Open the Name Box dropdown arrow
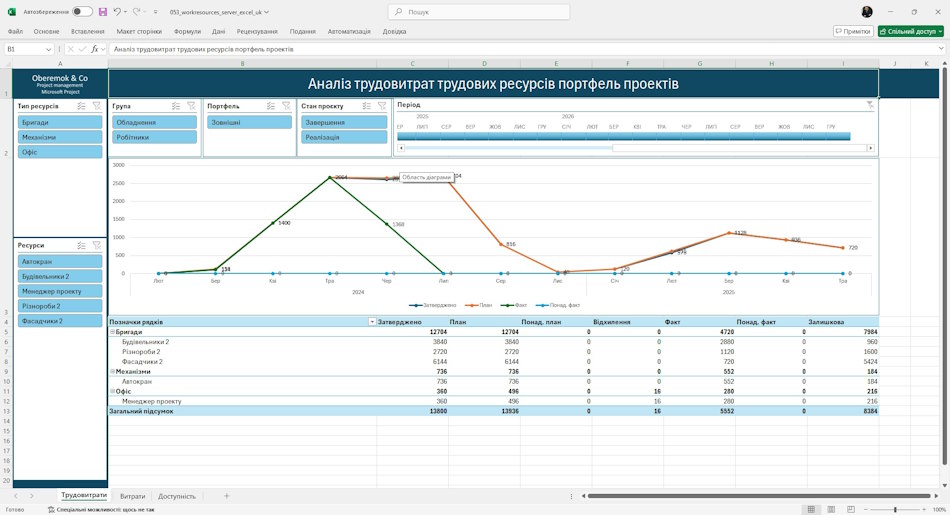950x515 pixels. [x=48, y=49]
